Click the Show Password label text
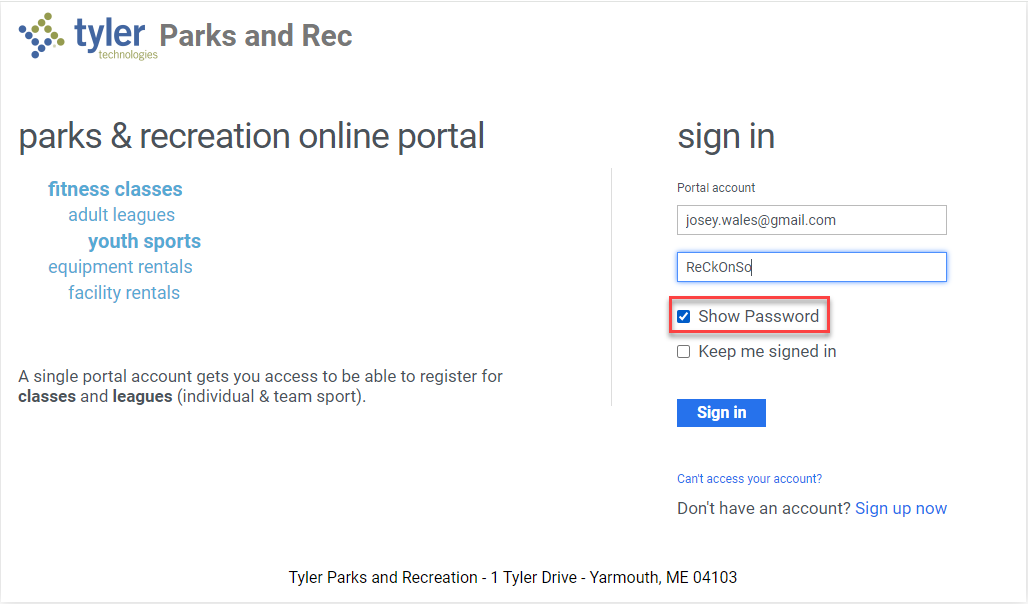This screenshot has width=1028, height=604. [758, 317]
